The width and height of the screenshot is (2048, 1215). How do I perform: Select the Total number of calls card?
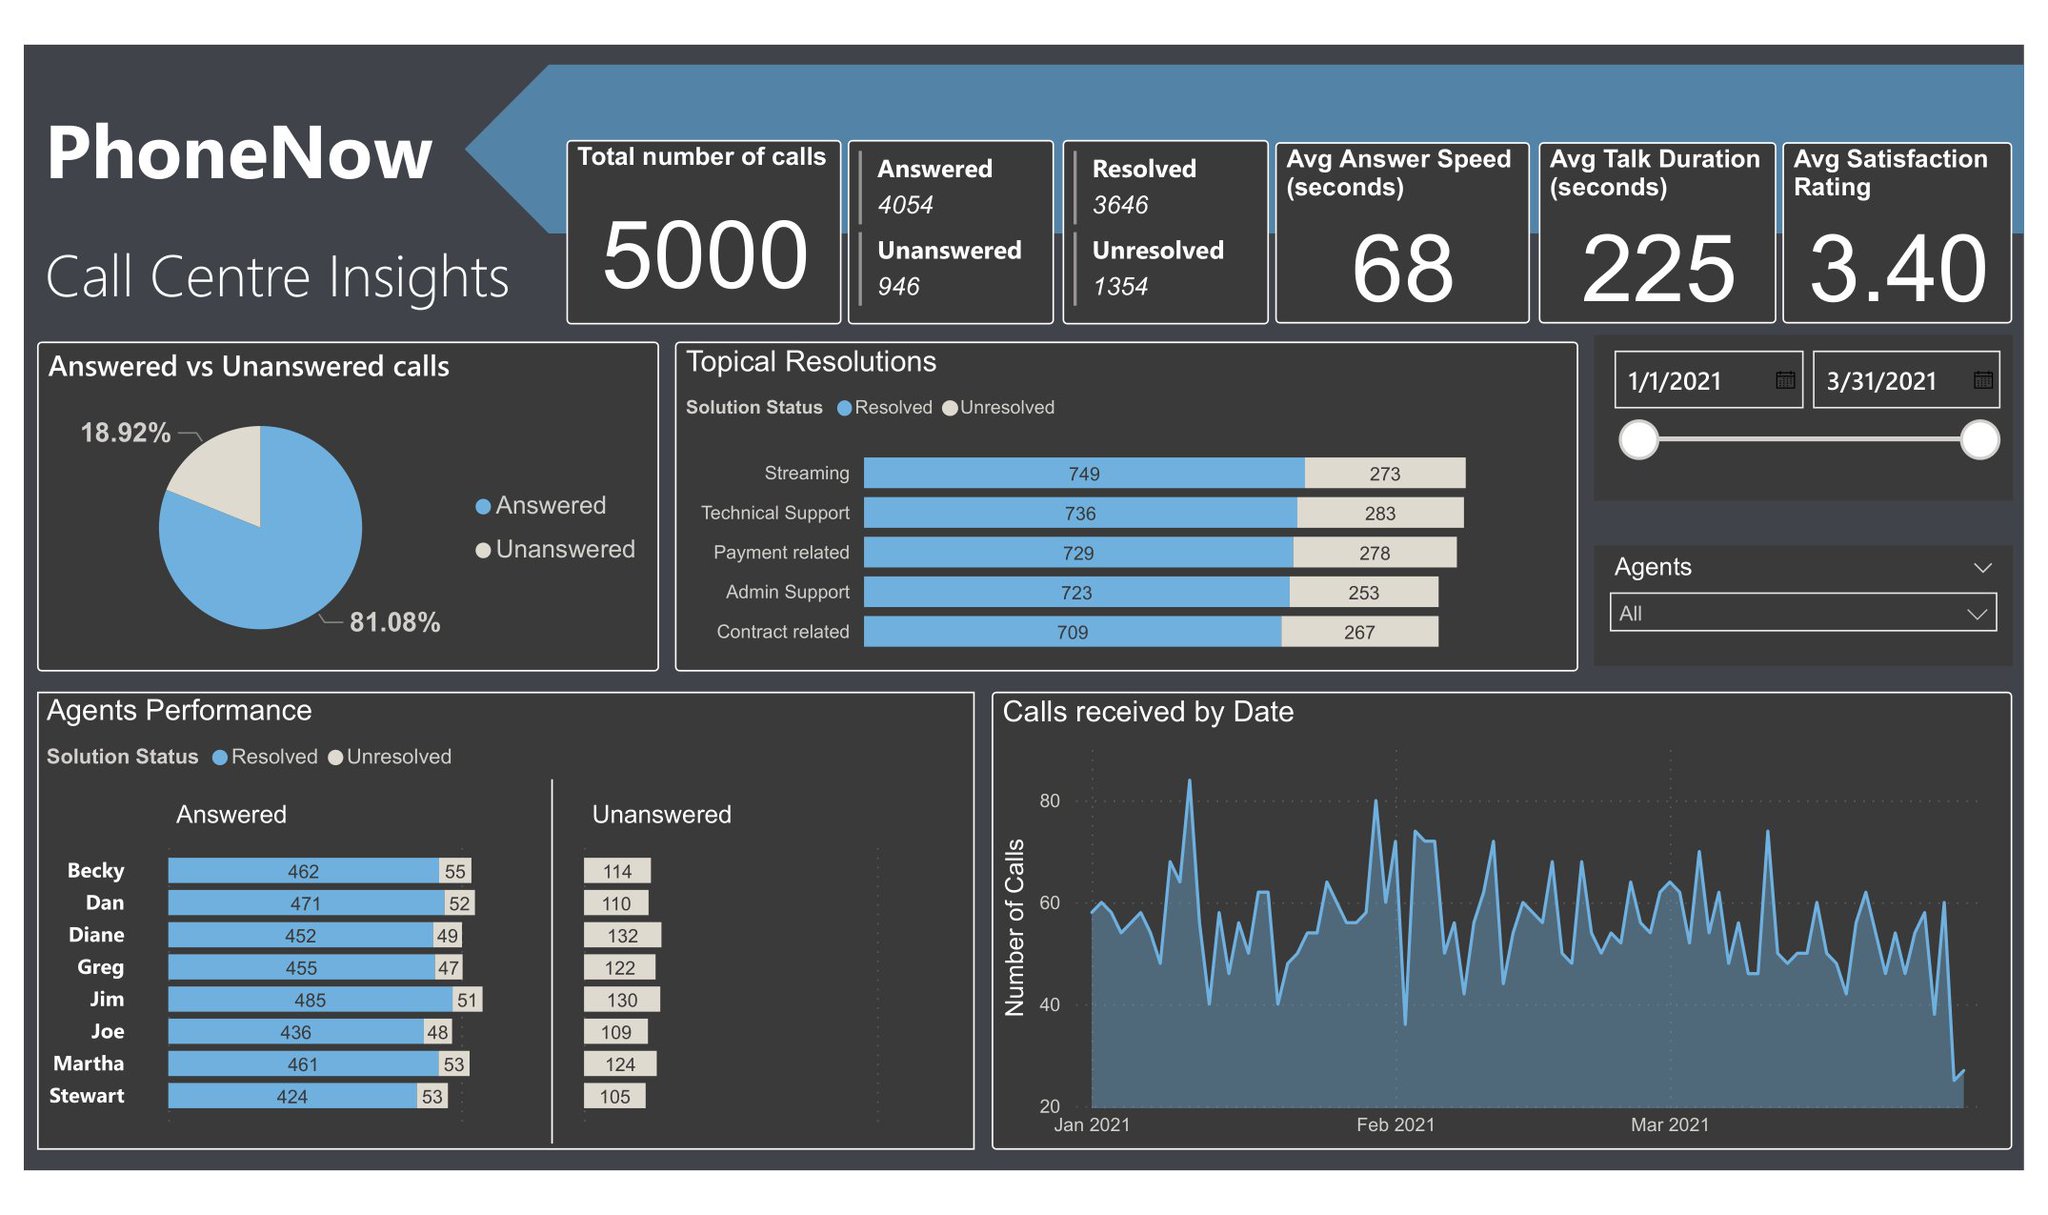[704, 232]
